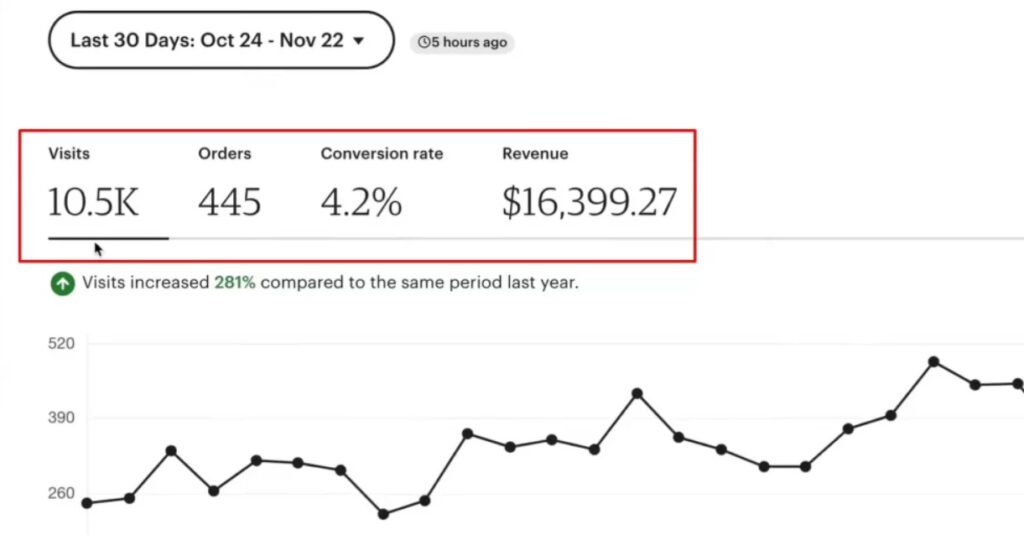Click the underline beneath the Visits value
This screenshot has height=535, width=1024.
click(x=108, y=239)
